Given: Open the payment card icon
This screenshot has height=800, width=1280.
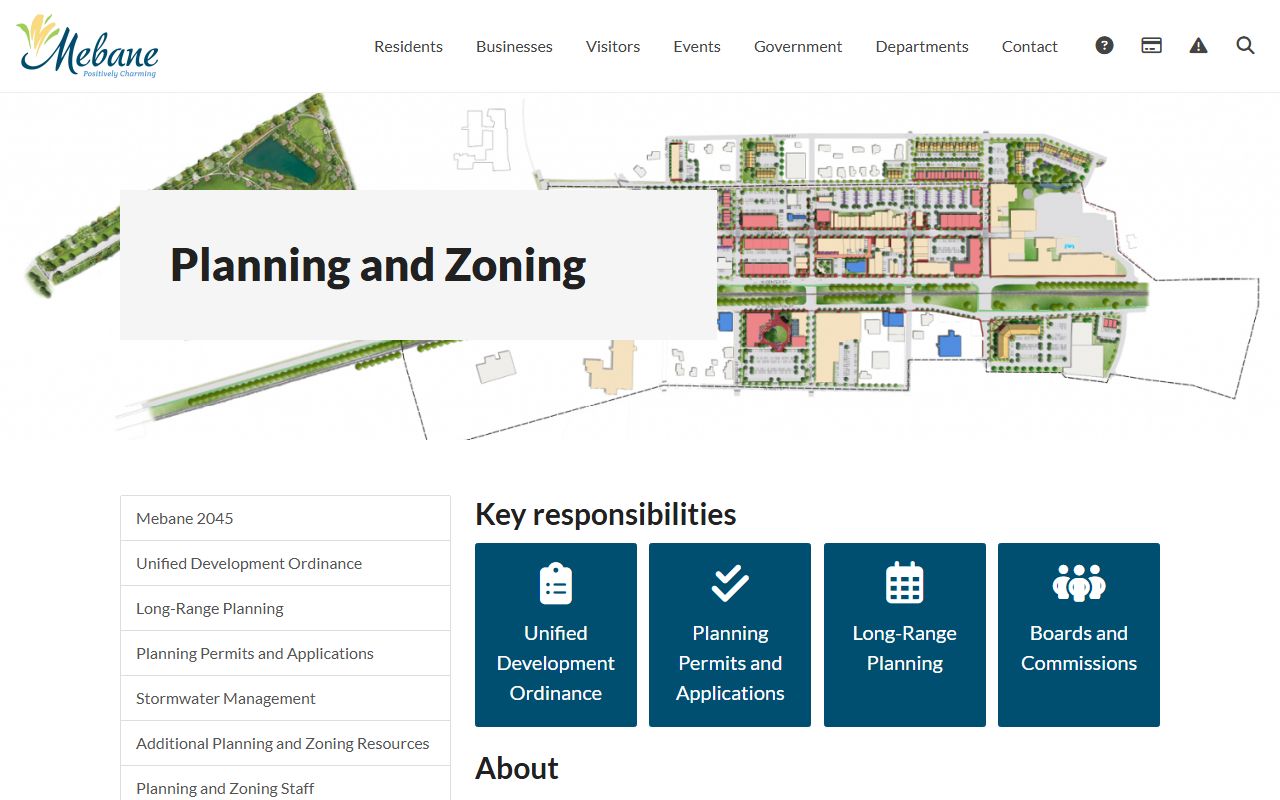Looking at the screenshot, I should click(1151, 45).
